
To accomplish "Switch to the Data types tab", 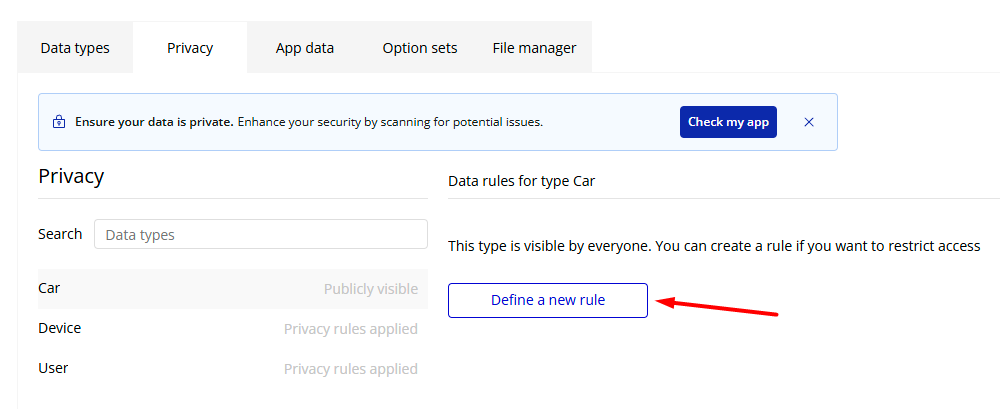I will (x=75, y=48).
